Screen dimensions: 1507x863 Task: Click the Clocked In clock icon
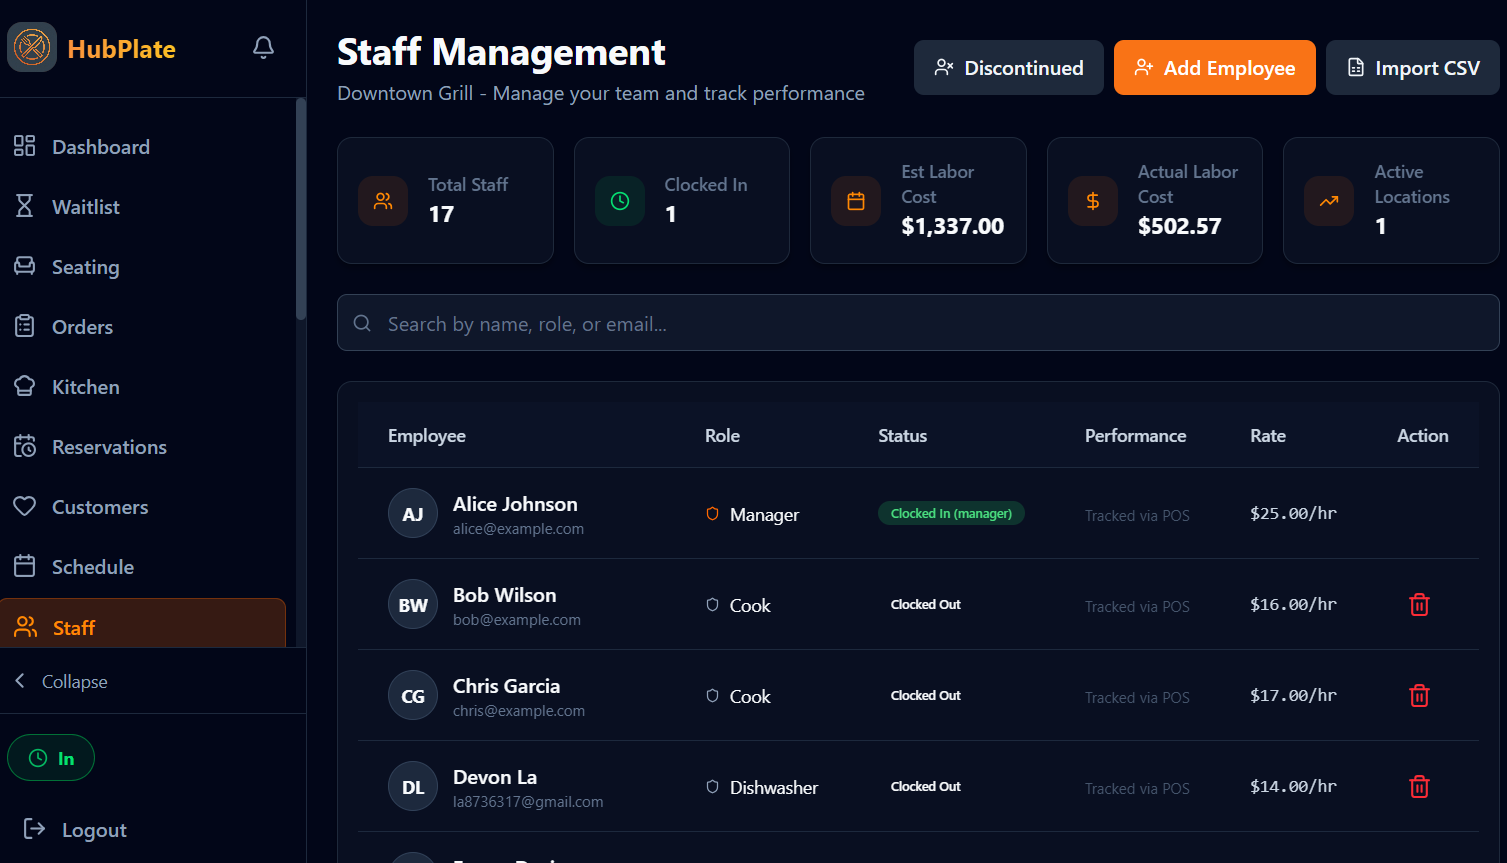pos(620,201)
